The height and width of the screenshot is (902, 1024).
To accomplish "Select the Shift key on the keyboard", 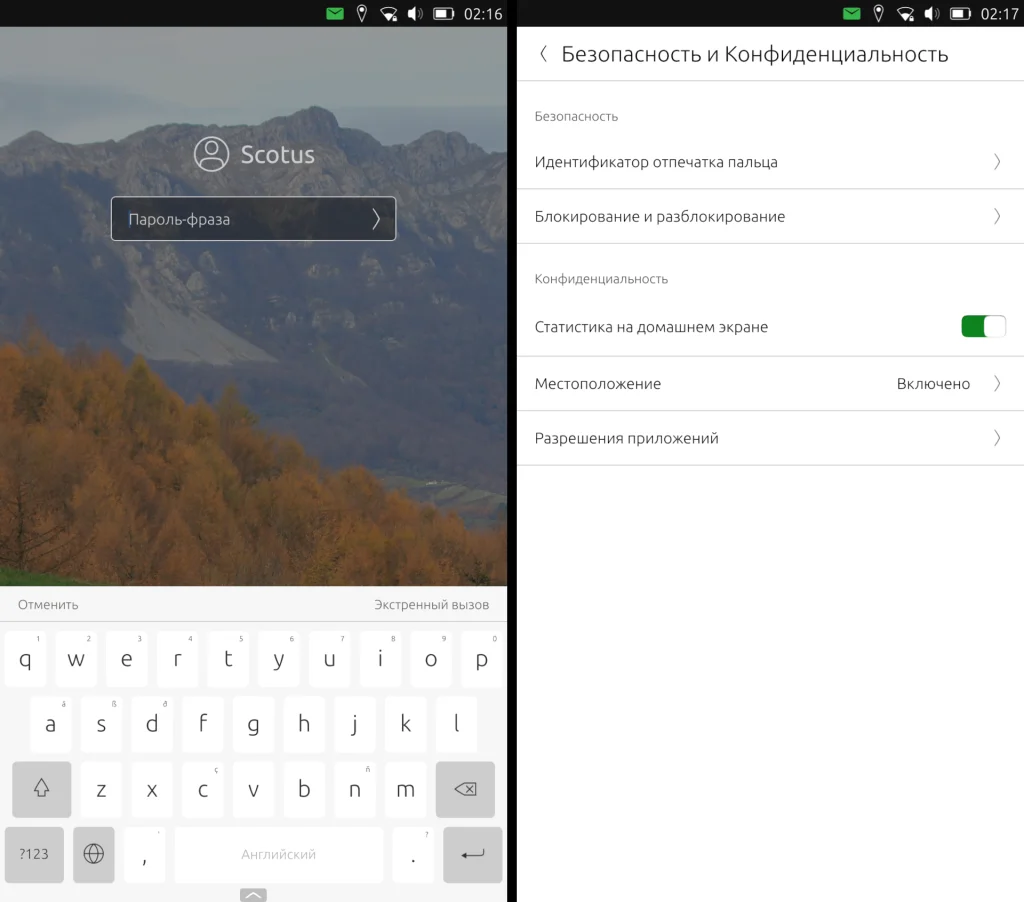I will 41,790.
